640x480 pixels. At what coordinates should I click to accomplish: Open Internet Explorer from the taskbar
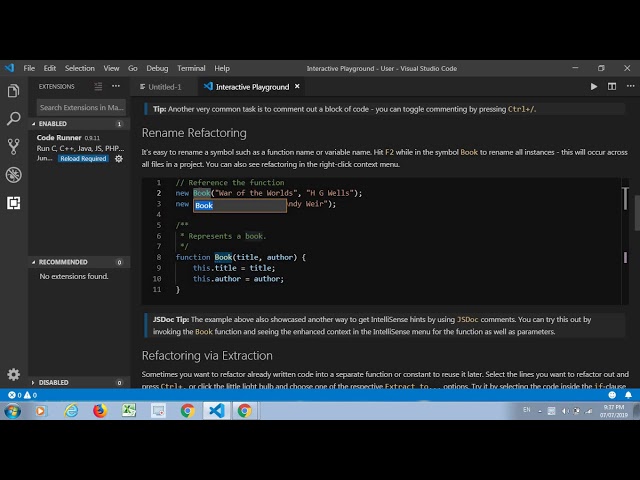(x=71, y=411)
